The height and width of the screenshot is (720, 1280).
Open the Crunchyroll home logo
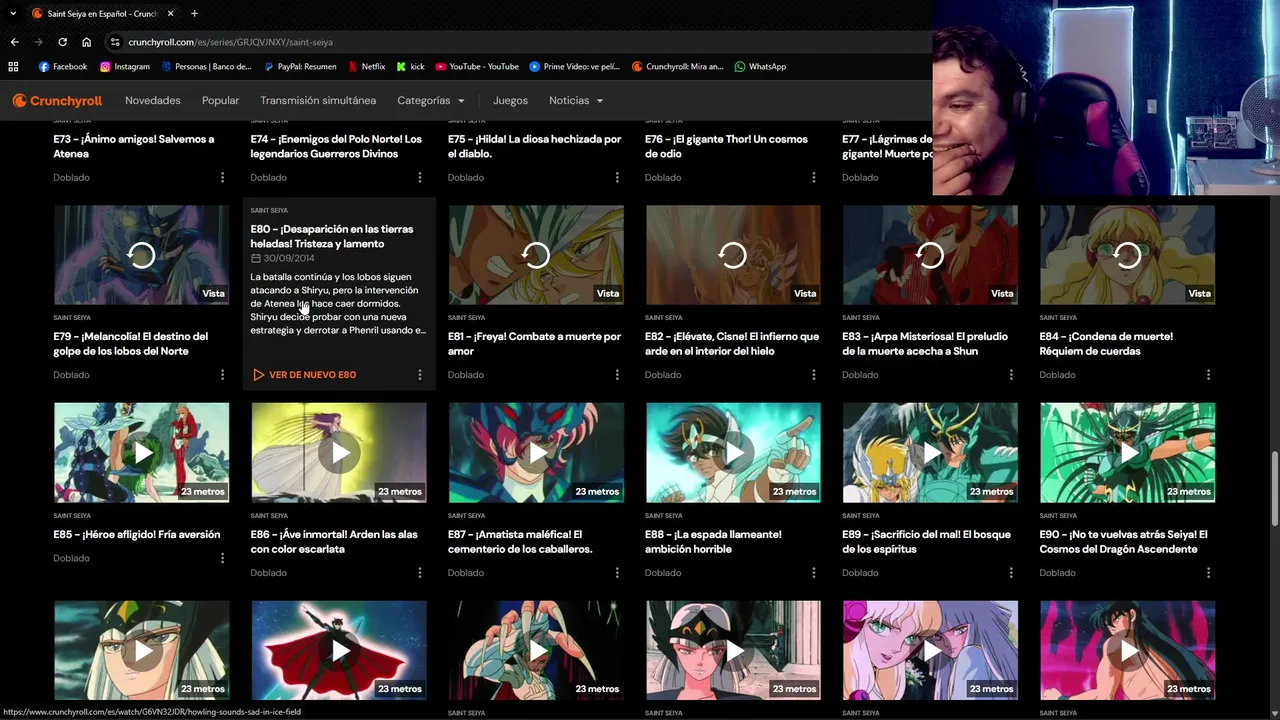57,100
